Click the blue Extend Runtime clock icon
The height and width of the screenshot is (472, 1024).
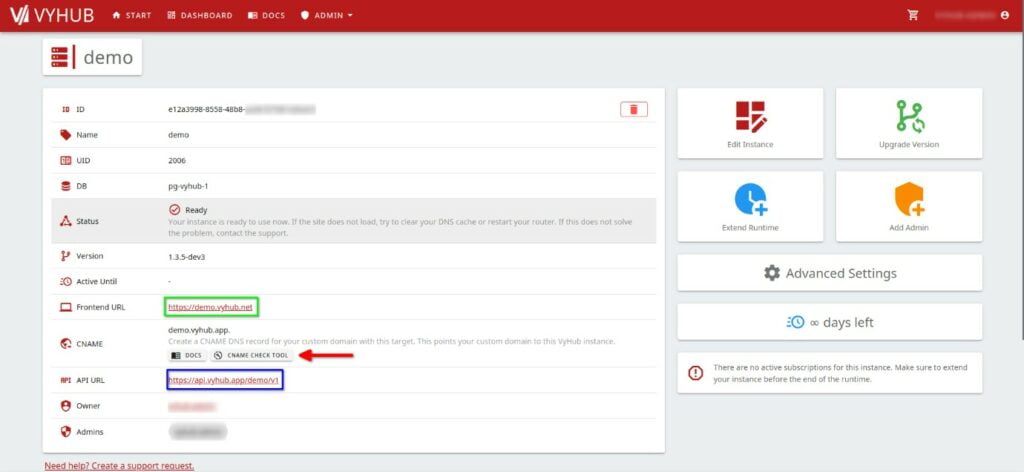(751, 200)
